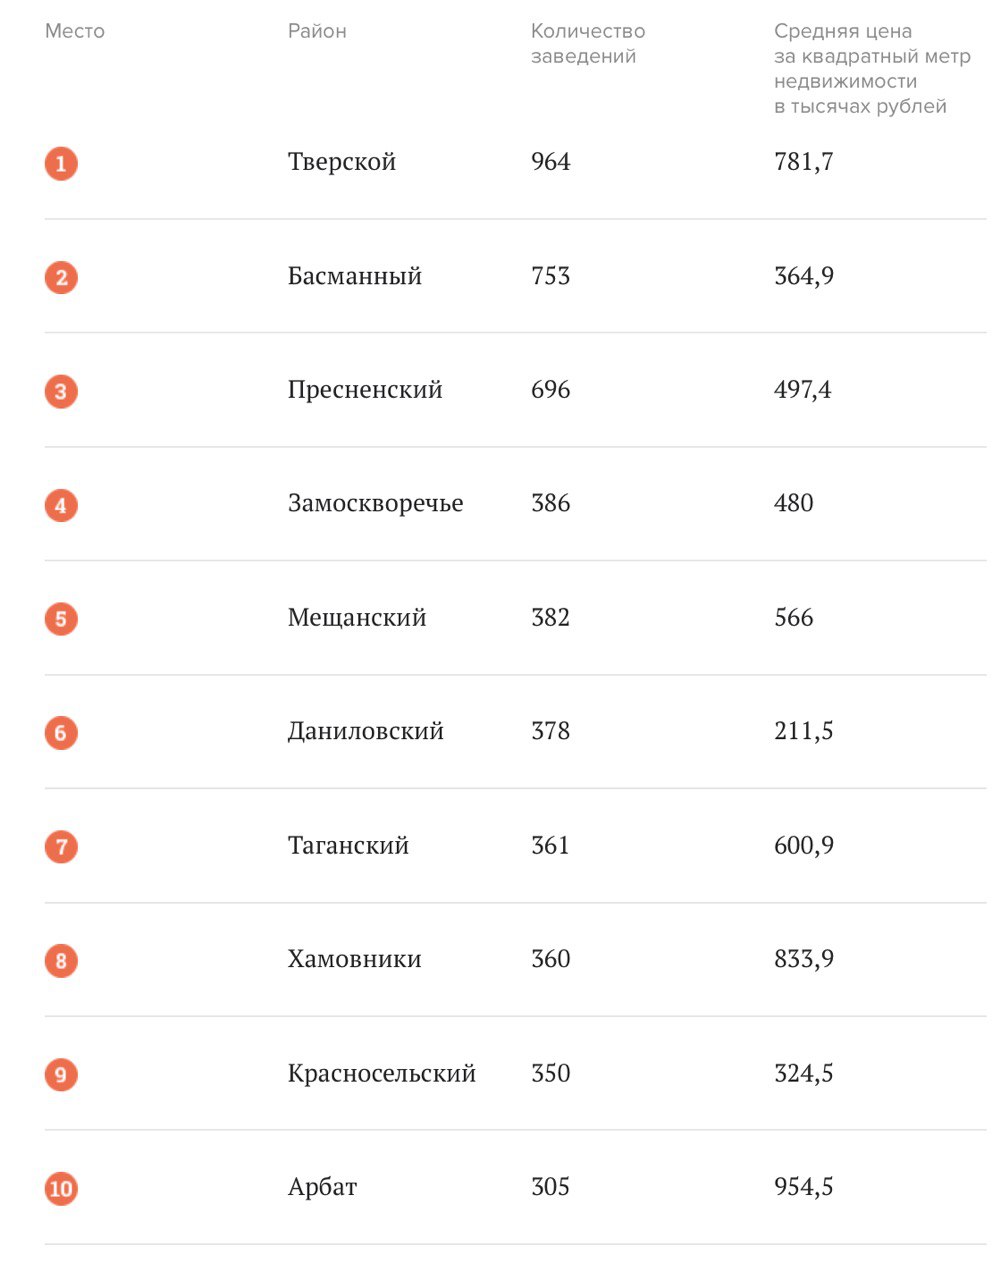Click the Таганский price value 600,9
The height and width of the screenshot is (1280, 1001).
point(804,846)
